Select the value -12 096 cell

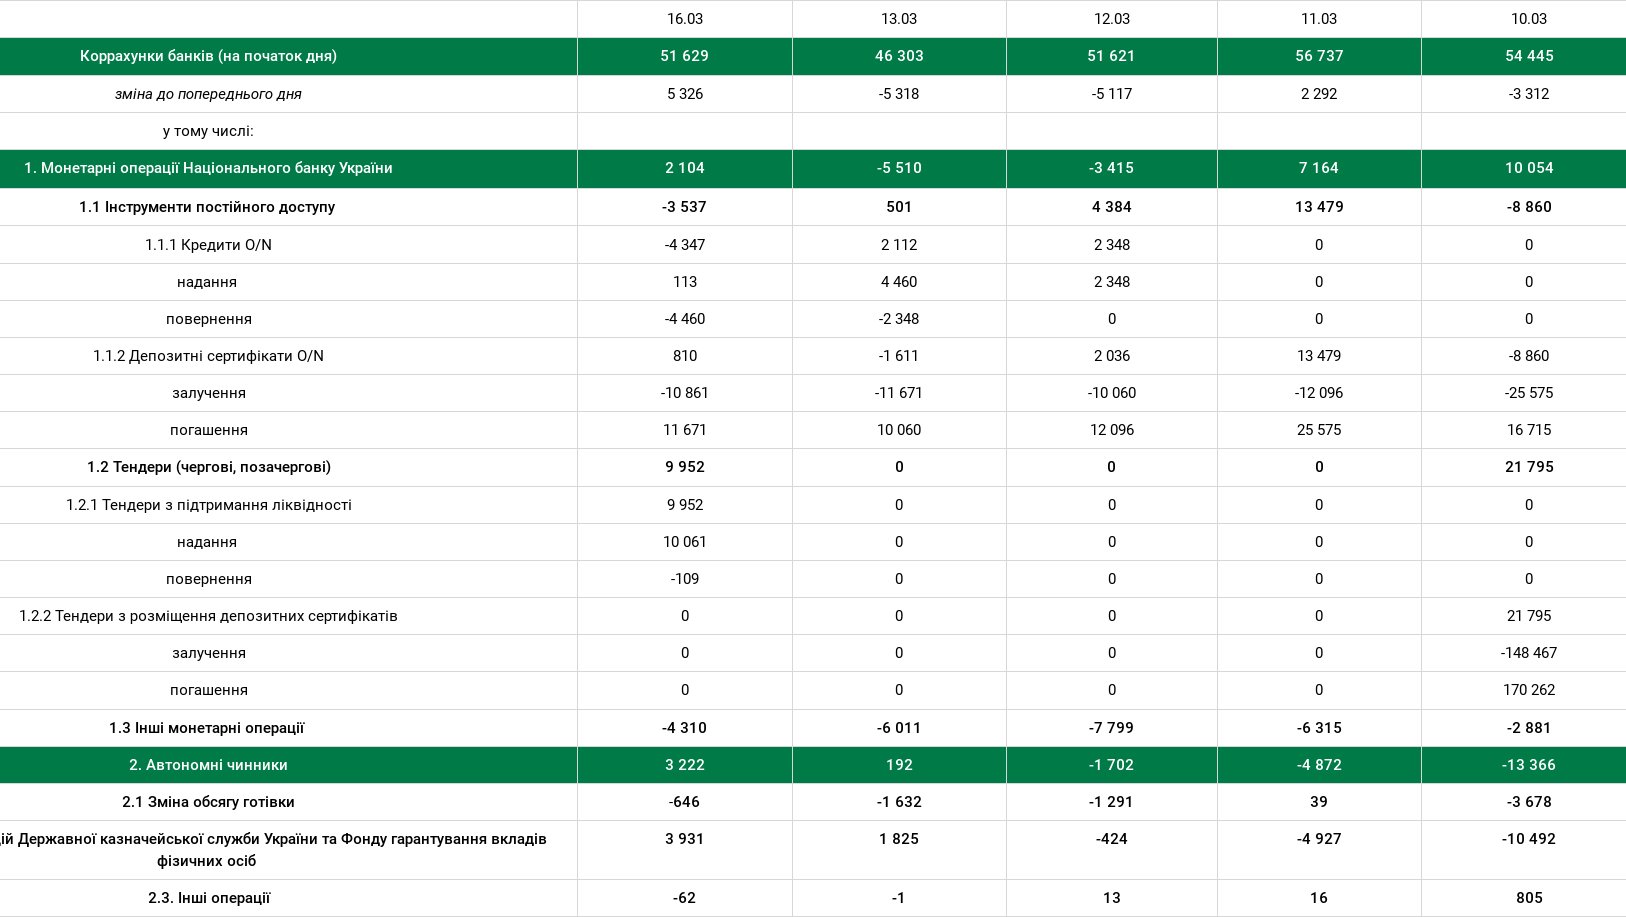1319,393
